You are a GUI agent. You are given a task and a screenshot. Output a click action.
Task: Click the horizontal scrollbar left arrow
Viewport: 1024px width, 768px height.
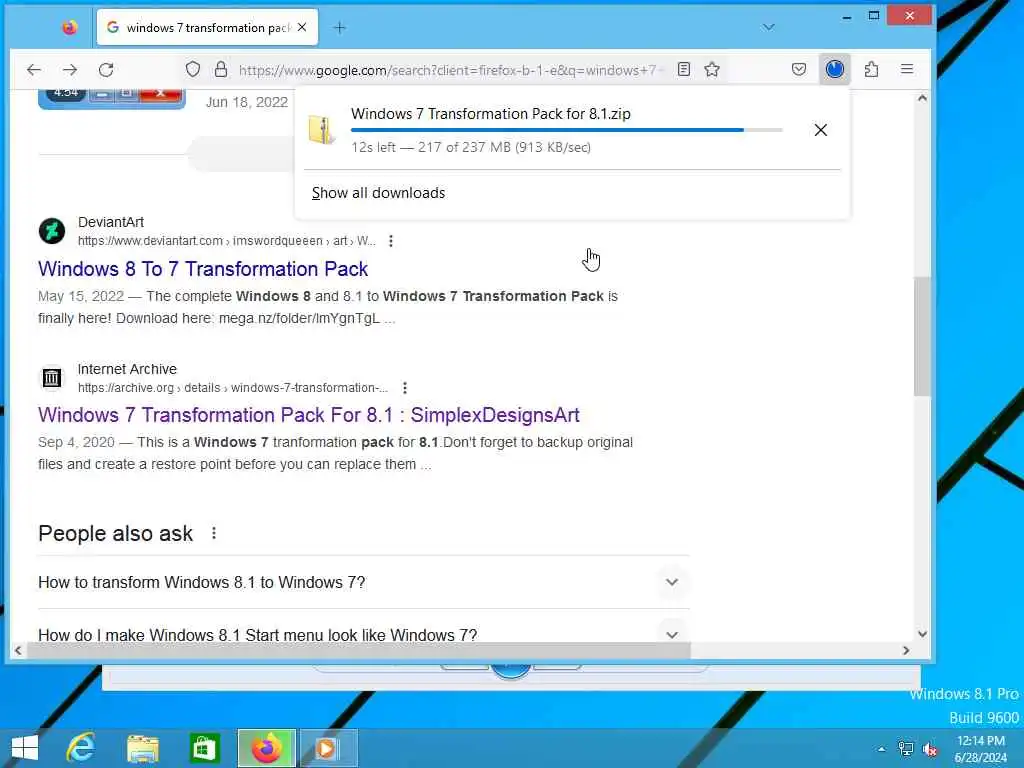[x=18, y=650]
